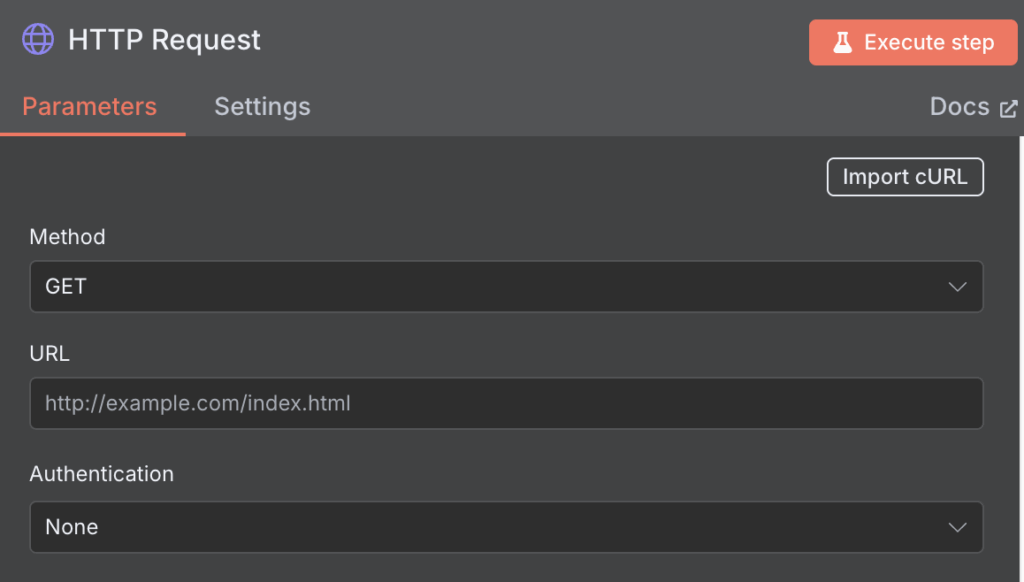The width and height of the screenshot is (1024, 582).
Task: Click the panel's vertical scrollbar on the right edge
Action: [1021, 359]
